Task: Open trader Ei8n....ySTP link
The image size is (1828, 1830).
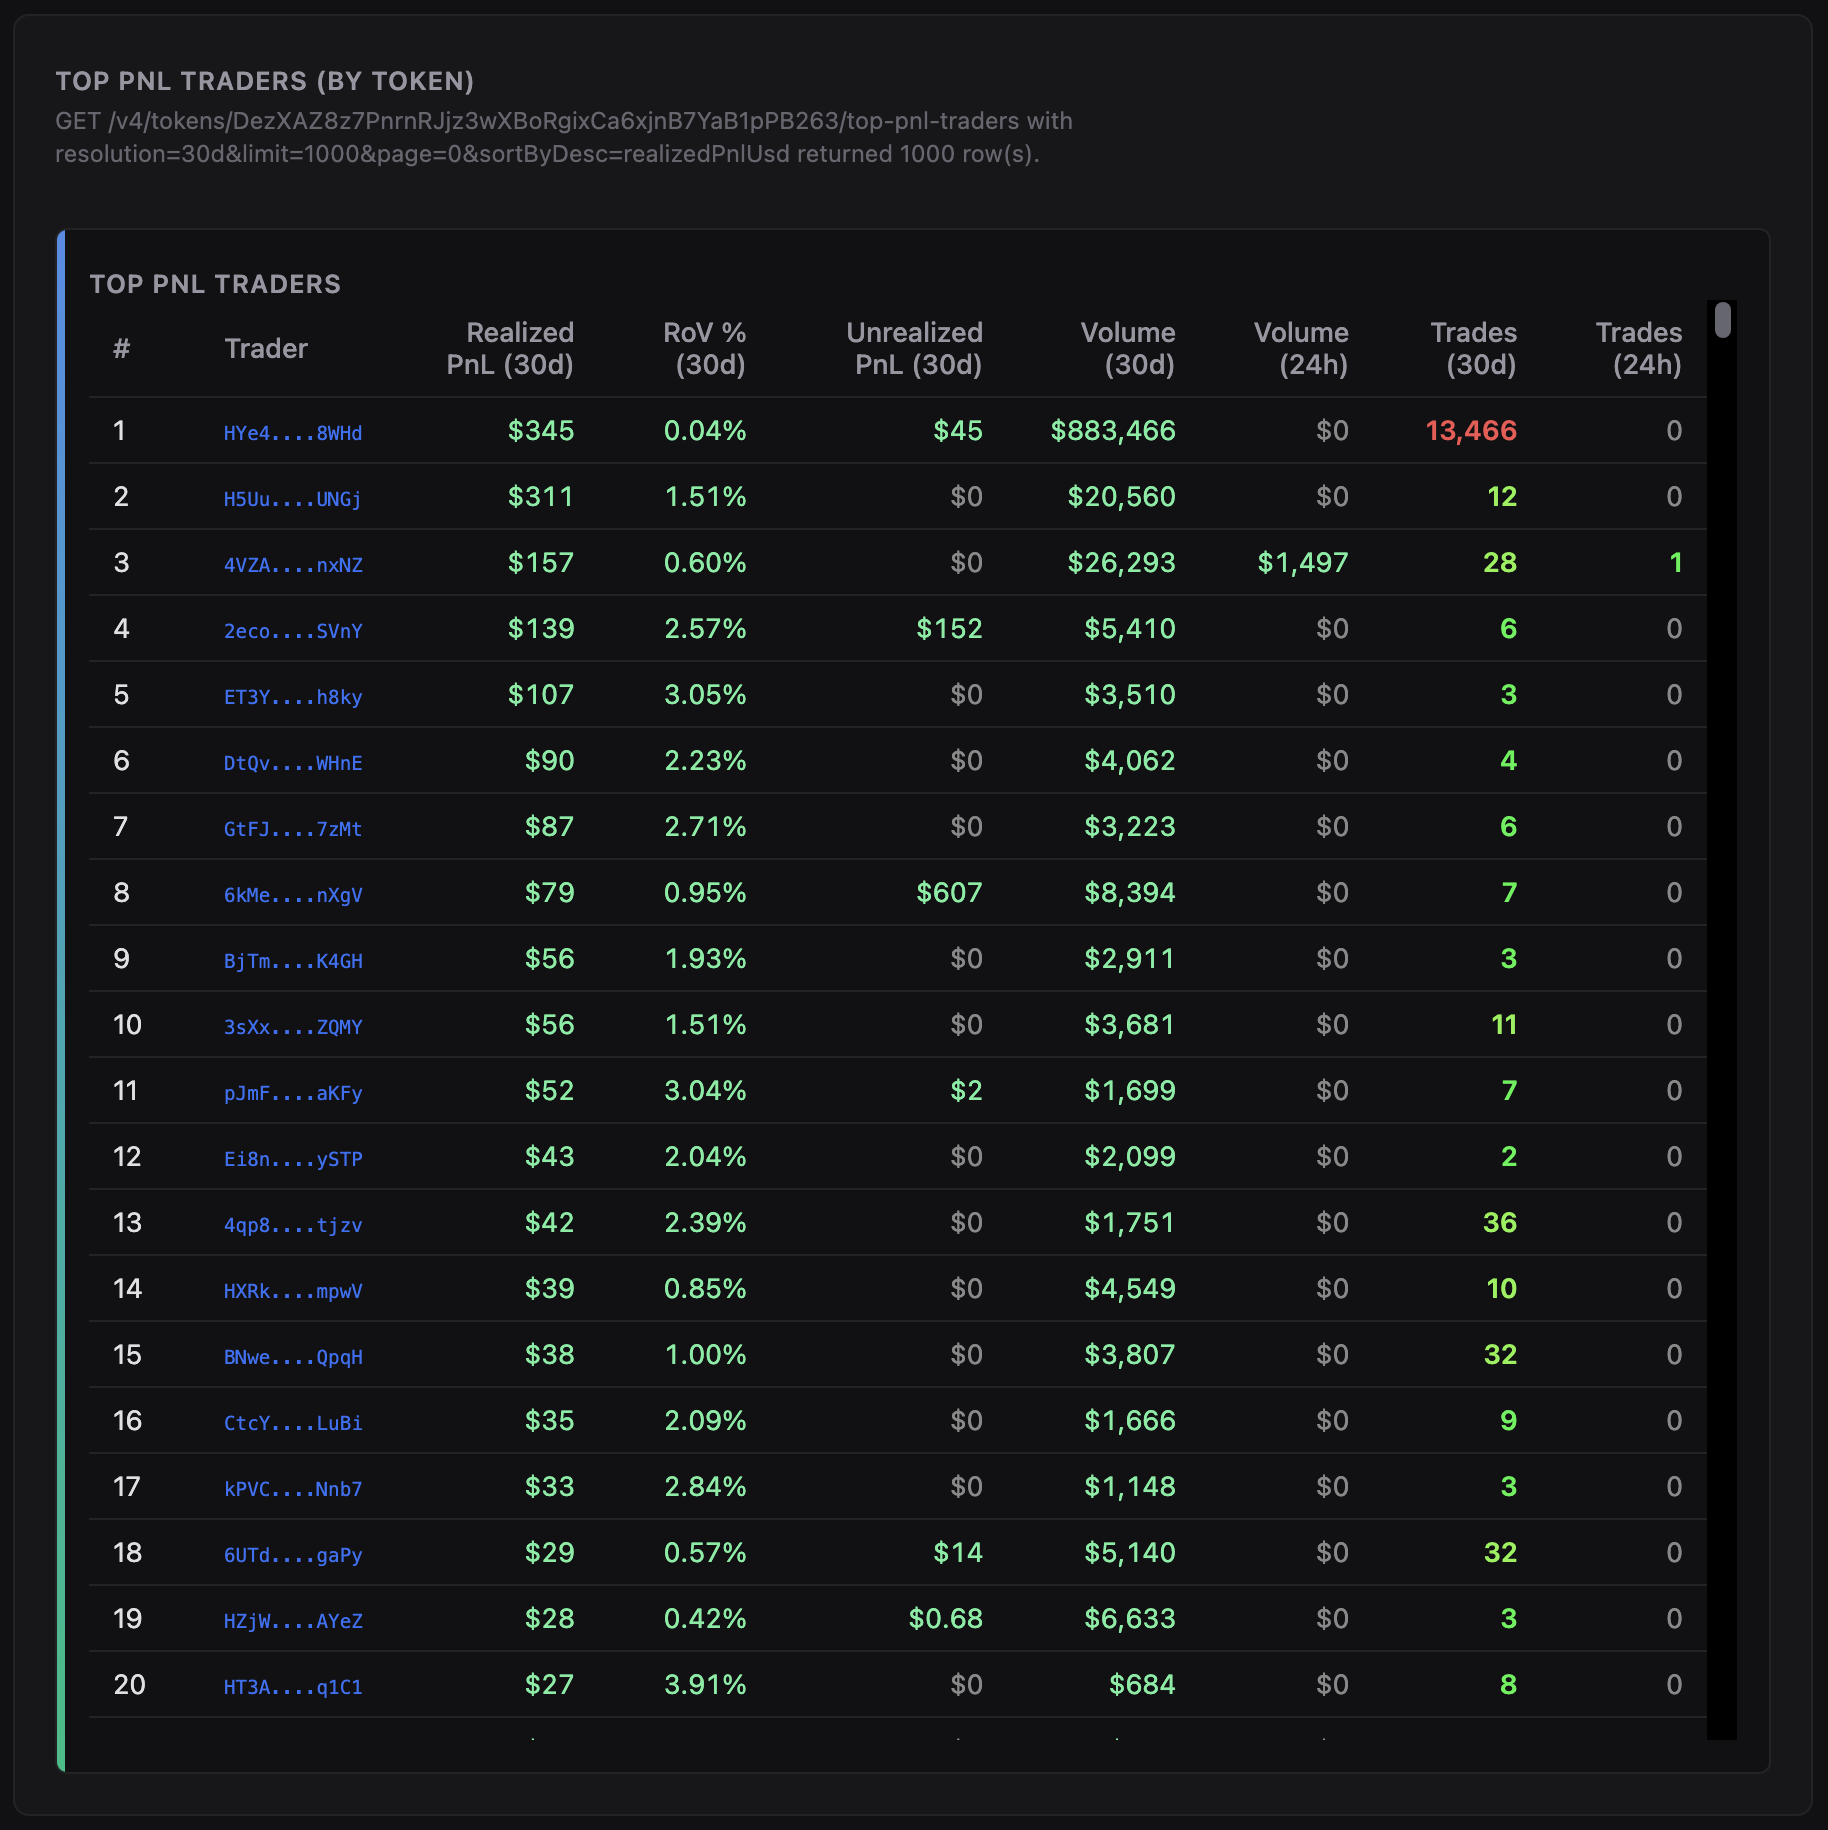Action: pyautogui.click(x=293, y=1159)
